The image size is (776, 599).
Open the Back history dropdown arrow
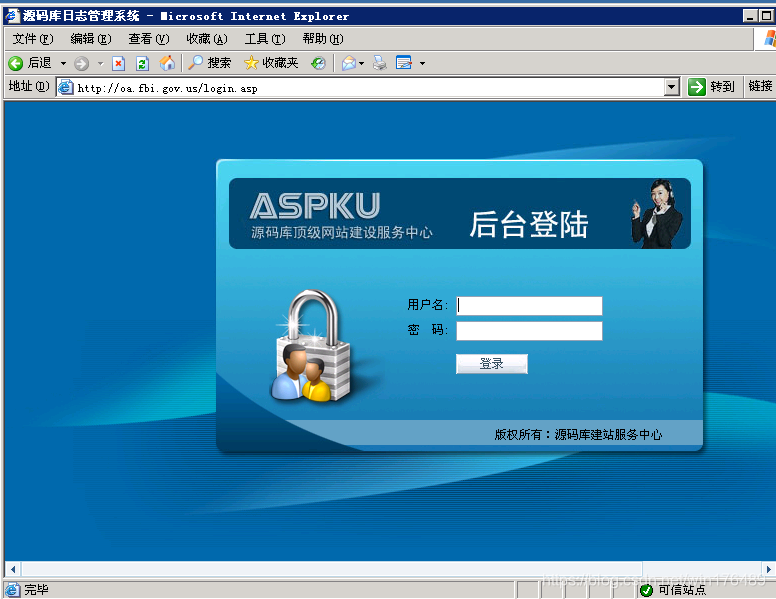tap(63, 63)
